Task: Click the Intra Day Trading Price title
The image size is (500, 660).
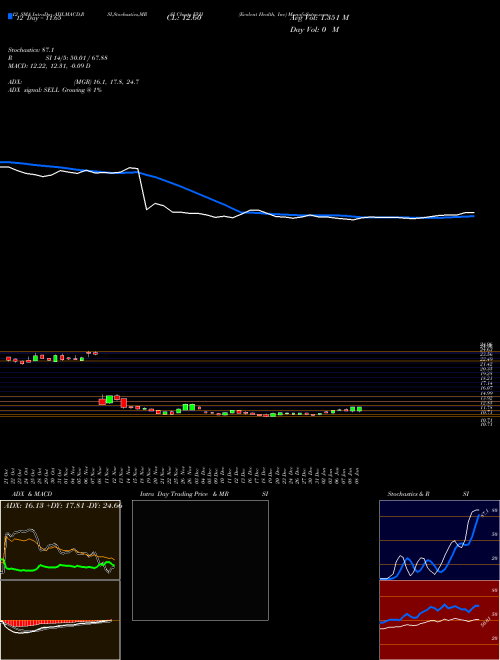Action: pos(175,494)
